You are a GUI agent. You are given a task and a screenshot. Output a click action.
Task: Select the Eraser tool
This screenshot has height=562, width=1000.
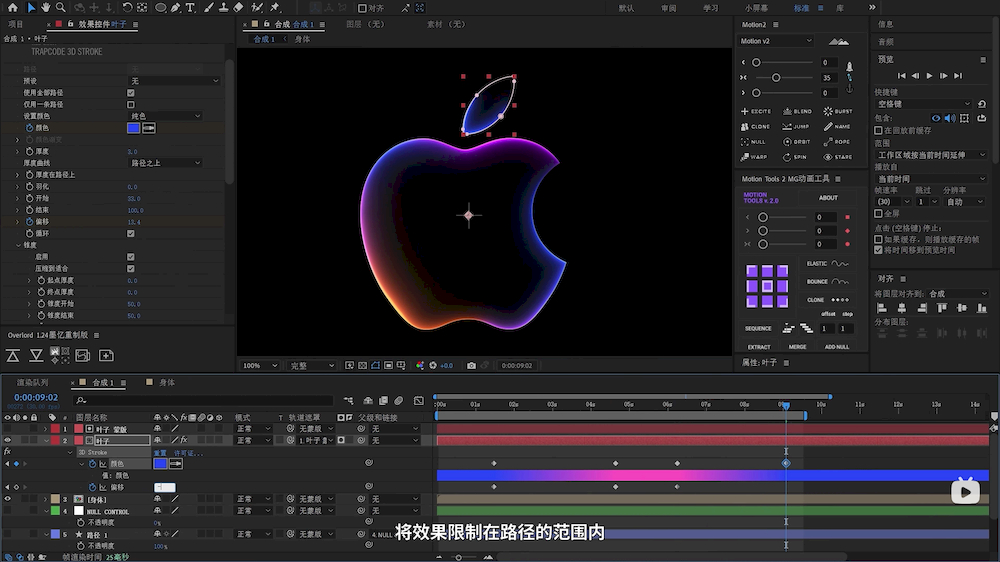[x=238, y=8]
